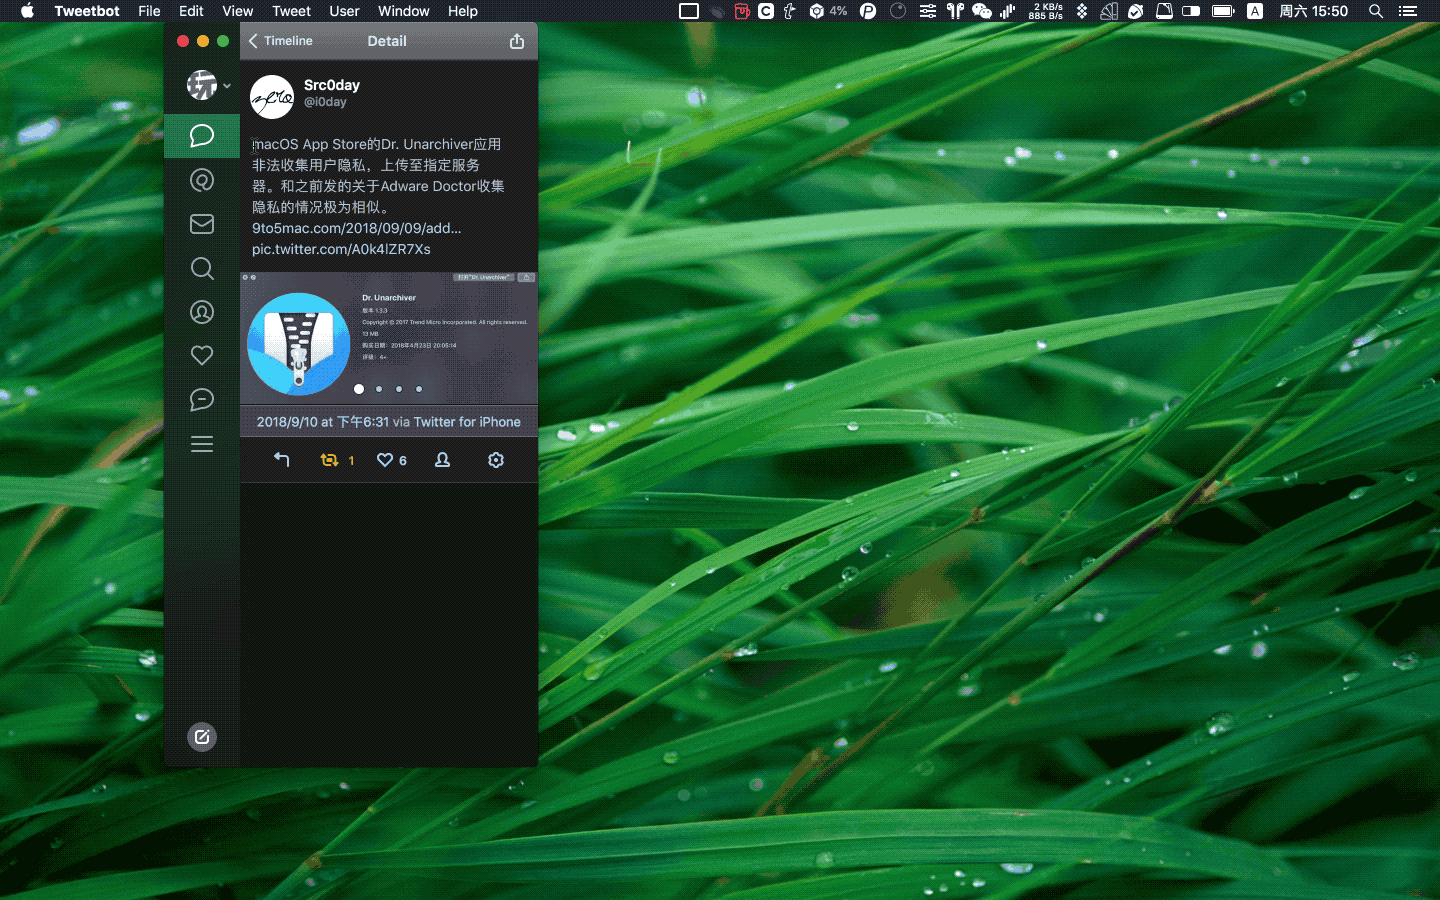Image resolution: width=1440 pixels, height=900 pixels.
Task: Open the View menu
Action: [237, 11]
